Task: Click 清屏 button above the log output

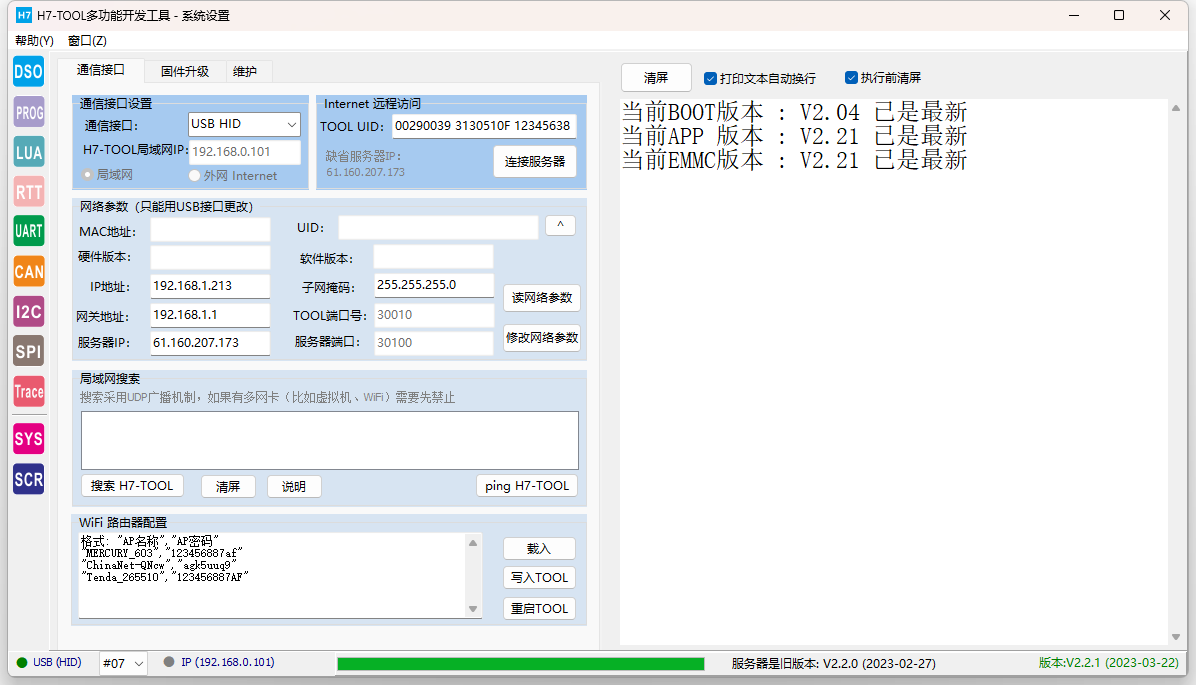Action: point(656,78)
